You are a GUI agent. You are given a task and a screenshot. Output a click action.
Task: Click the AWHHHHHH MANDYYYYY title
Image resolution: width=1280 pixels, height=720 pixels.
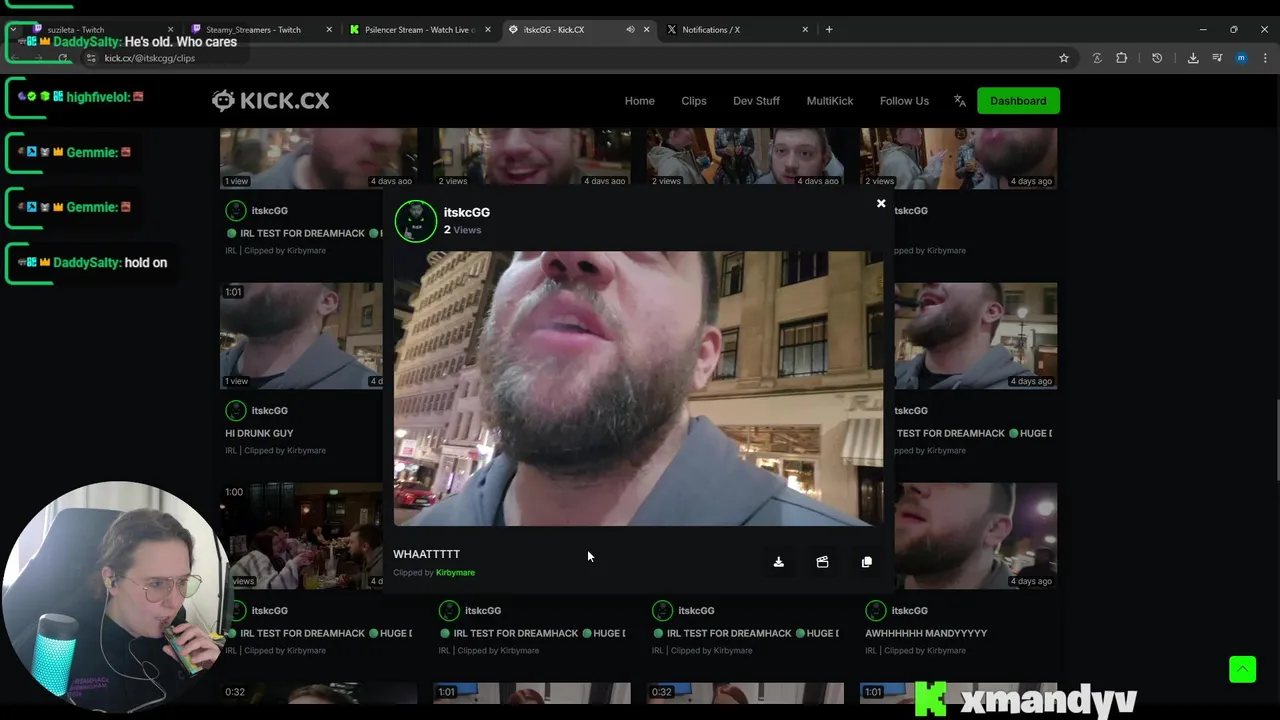pyautogui.click(x=926, y=633)
